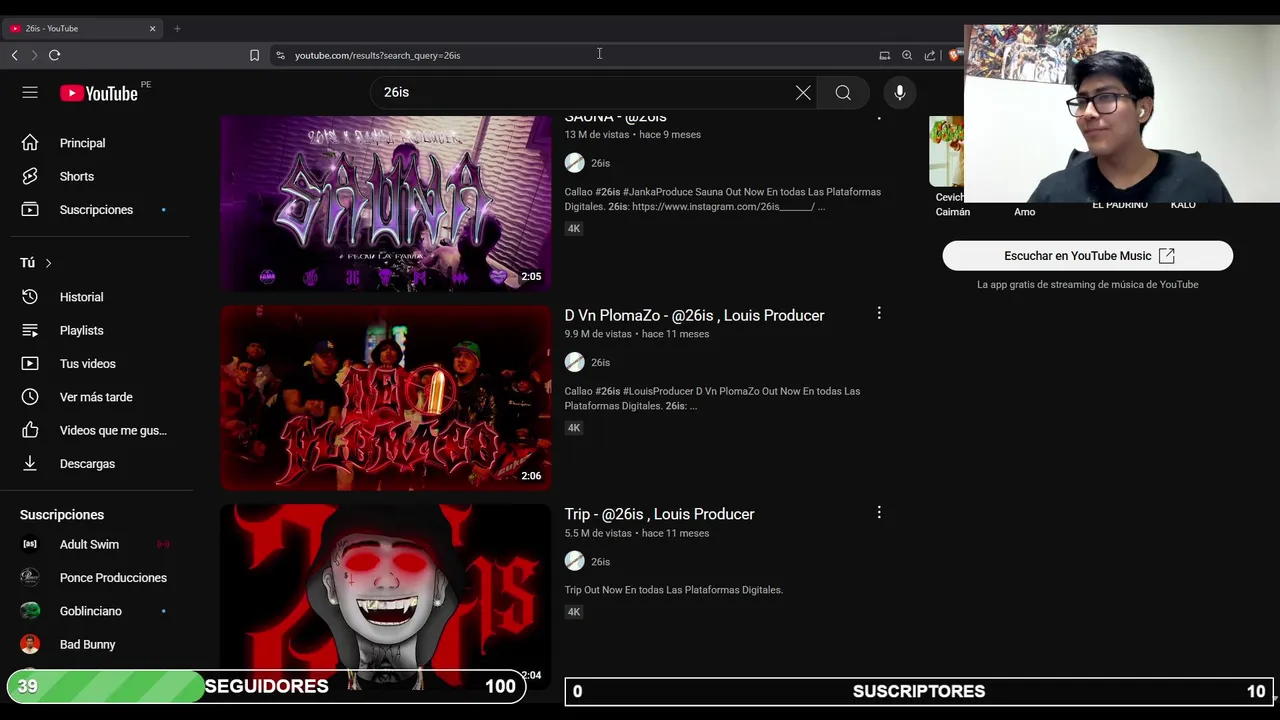Play the SAUNA video thumbnail
Screen dimensions: 1280x720
coord(385,203)
